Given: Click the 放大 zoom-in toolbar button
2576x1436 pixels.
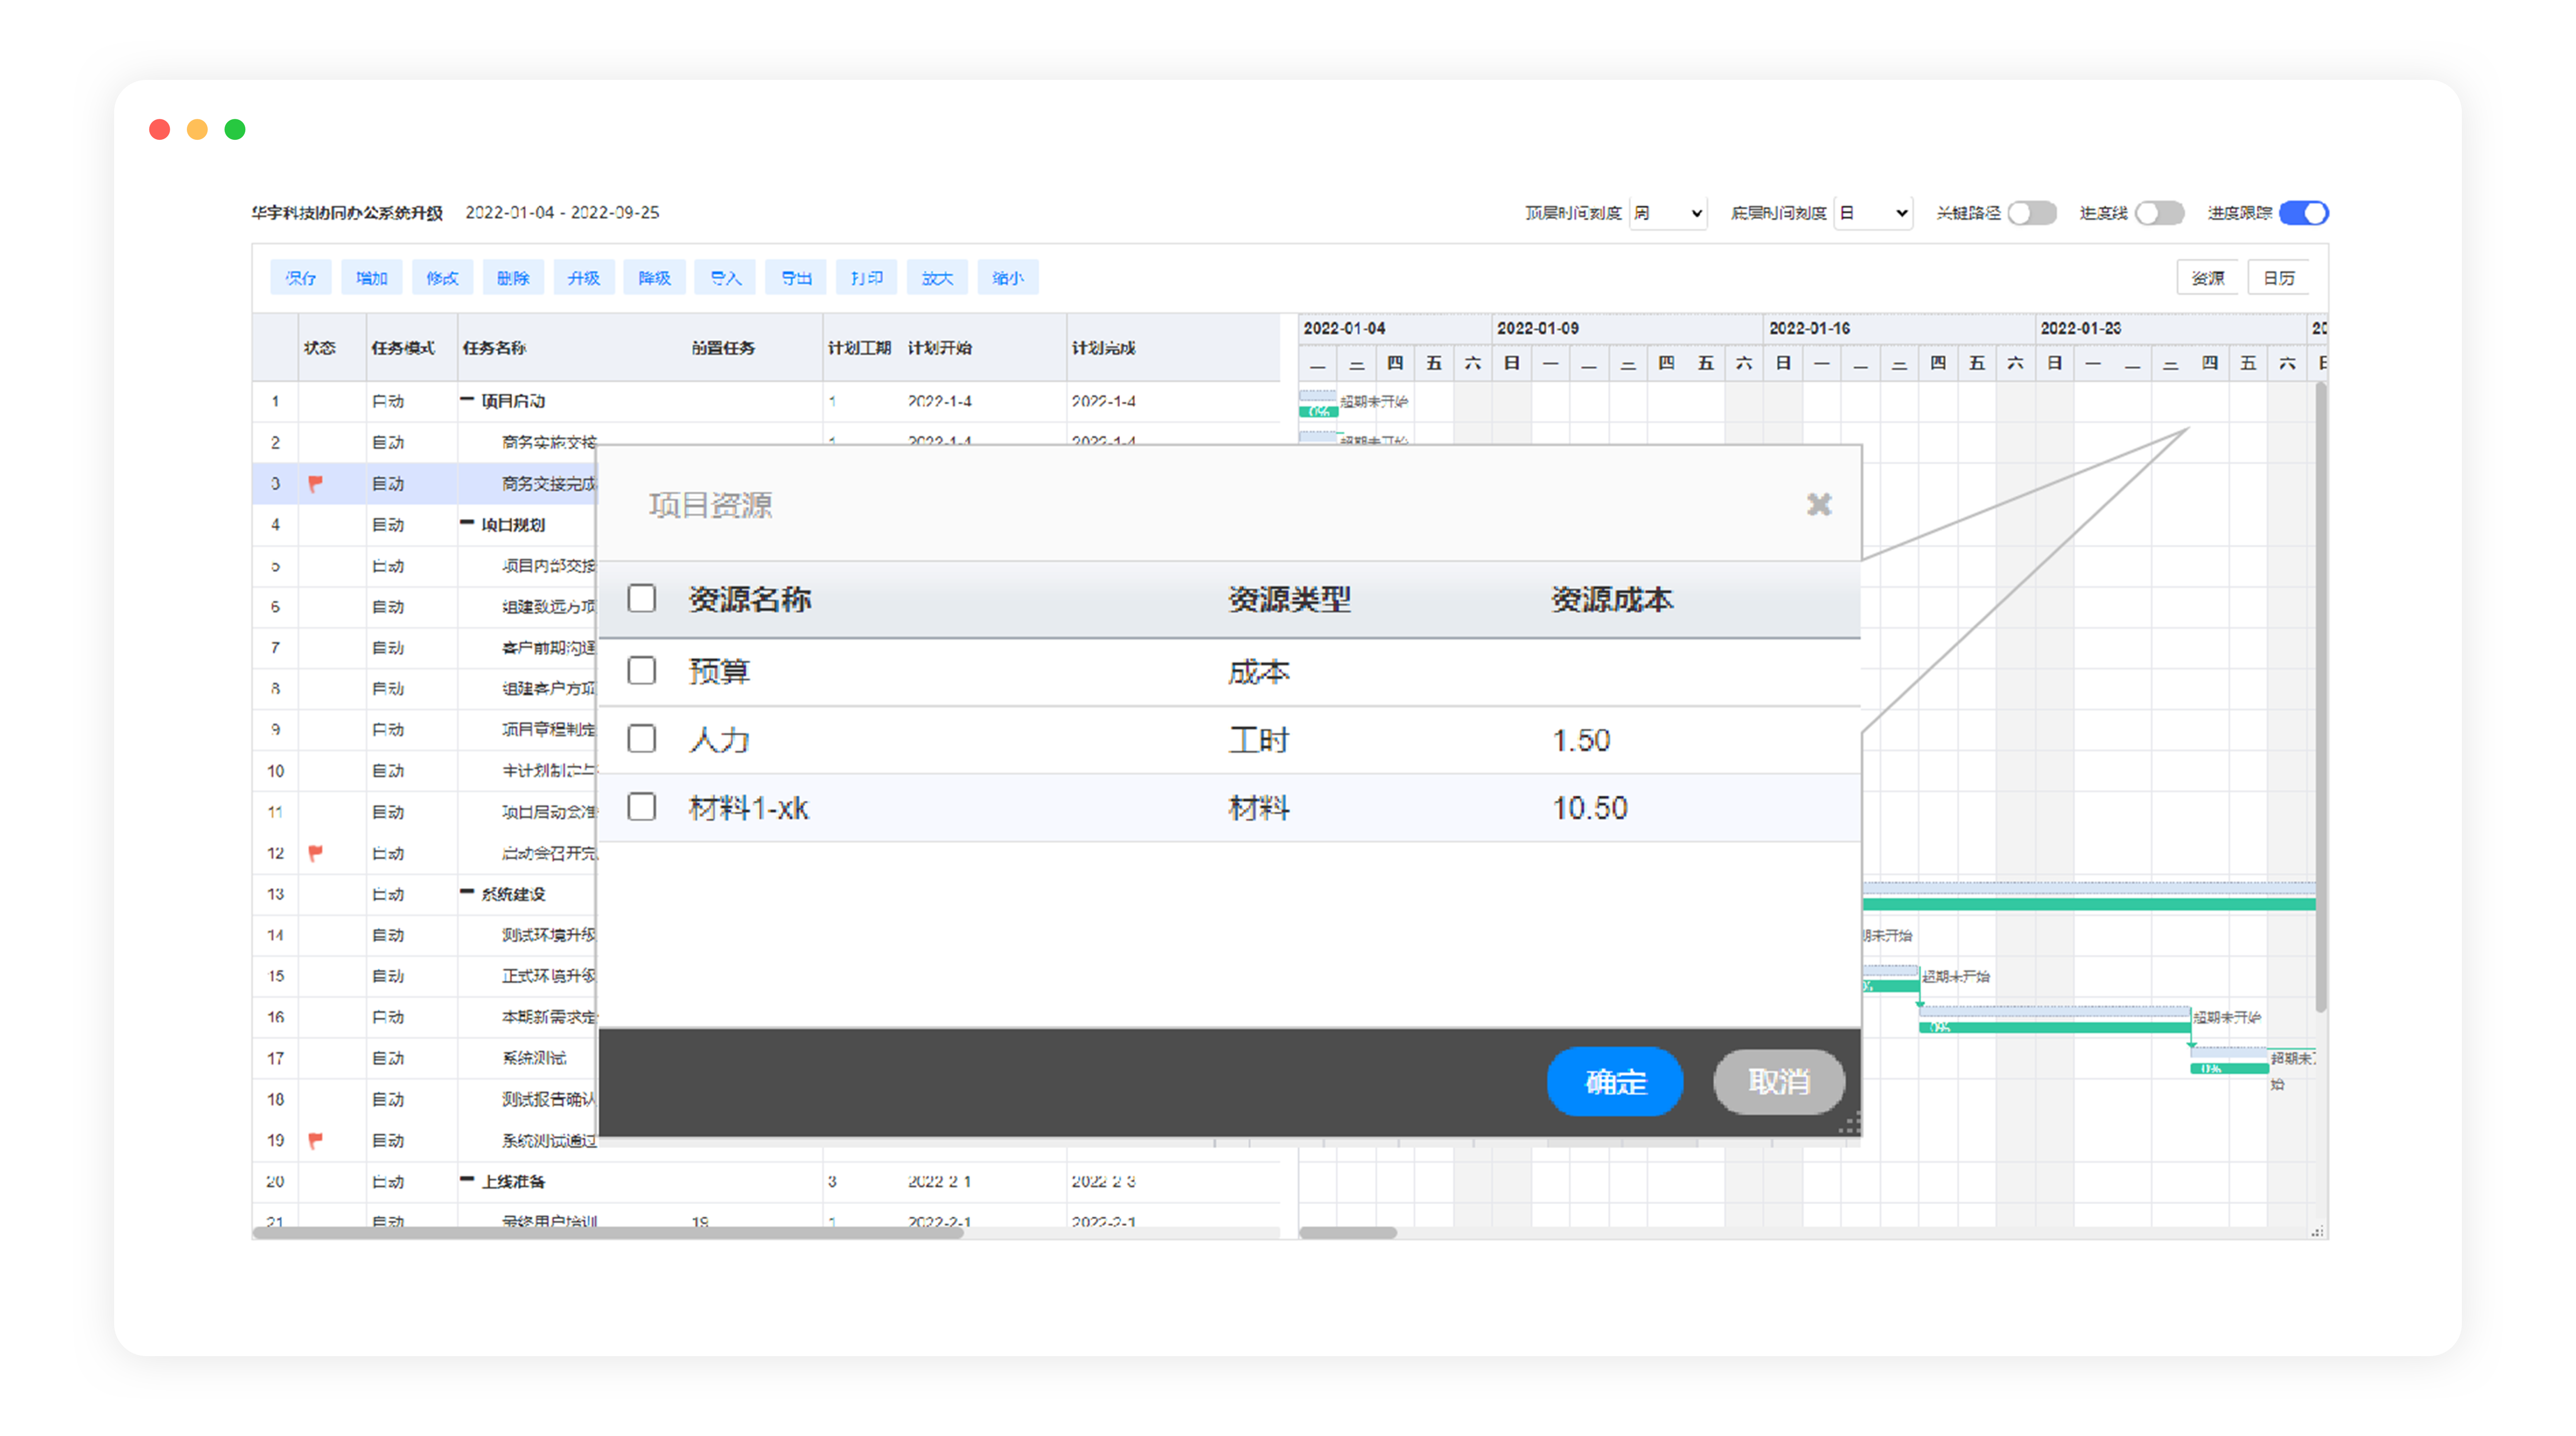Looking at the screenshot, I should pos(937,278).
